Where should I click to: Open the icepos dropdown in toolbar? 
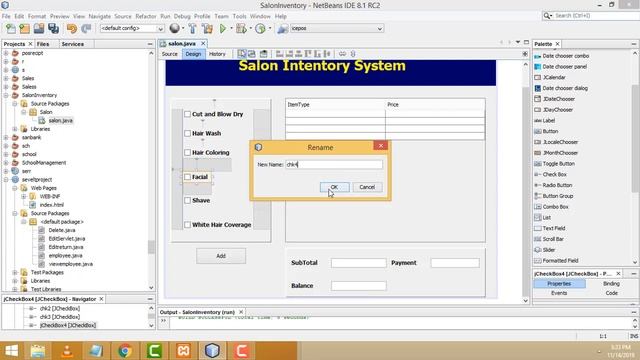point(337,29)
